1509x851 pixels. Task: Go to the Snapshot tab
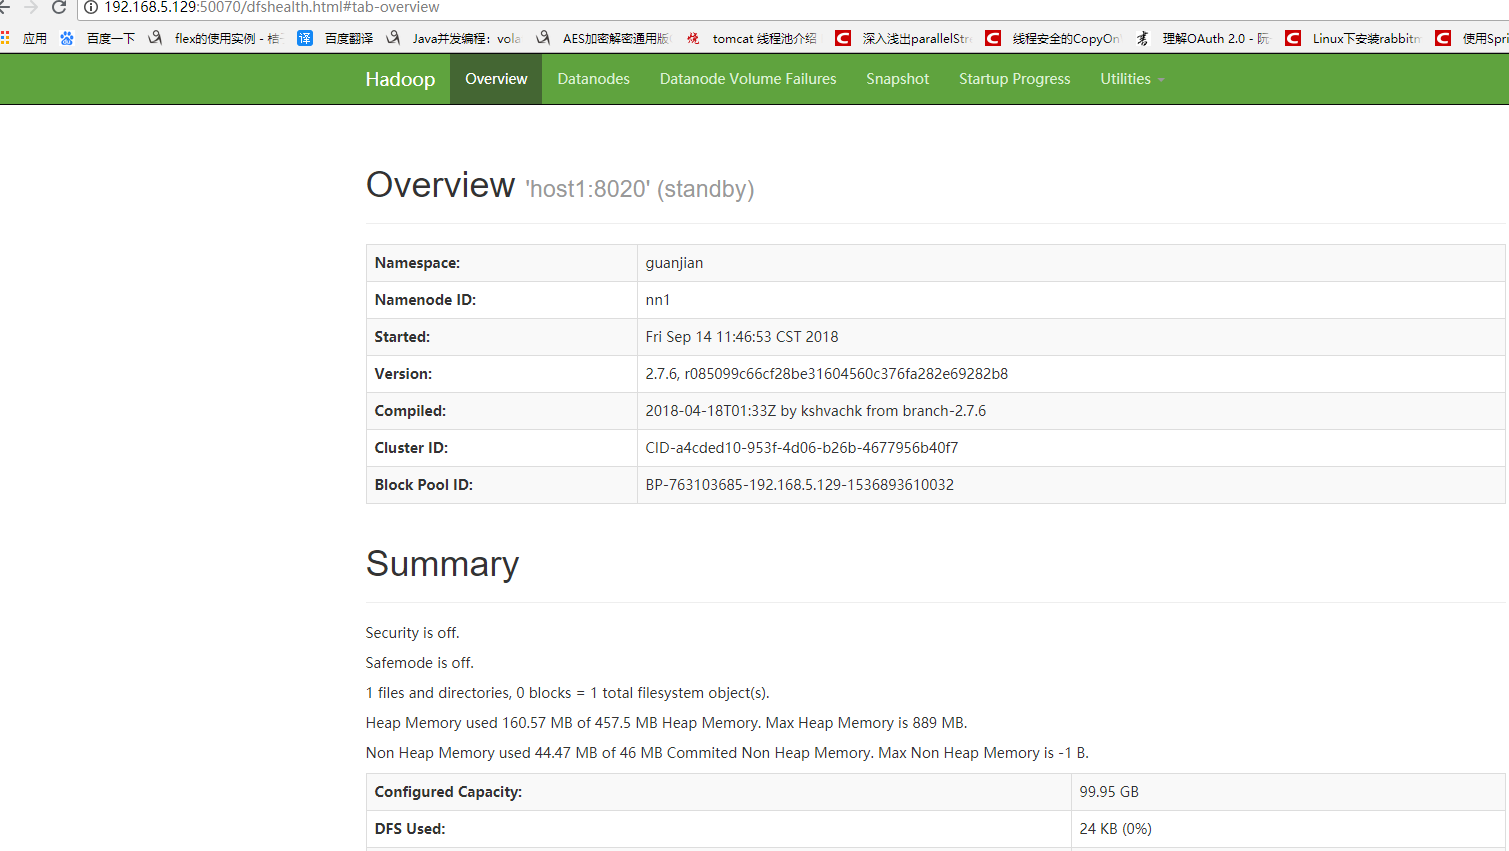[897, 79]
